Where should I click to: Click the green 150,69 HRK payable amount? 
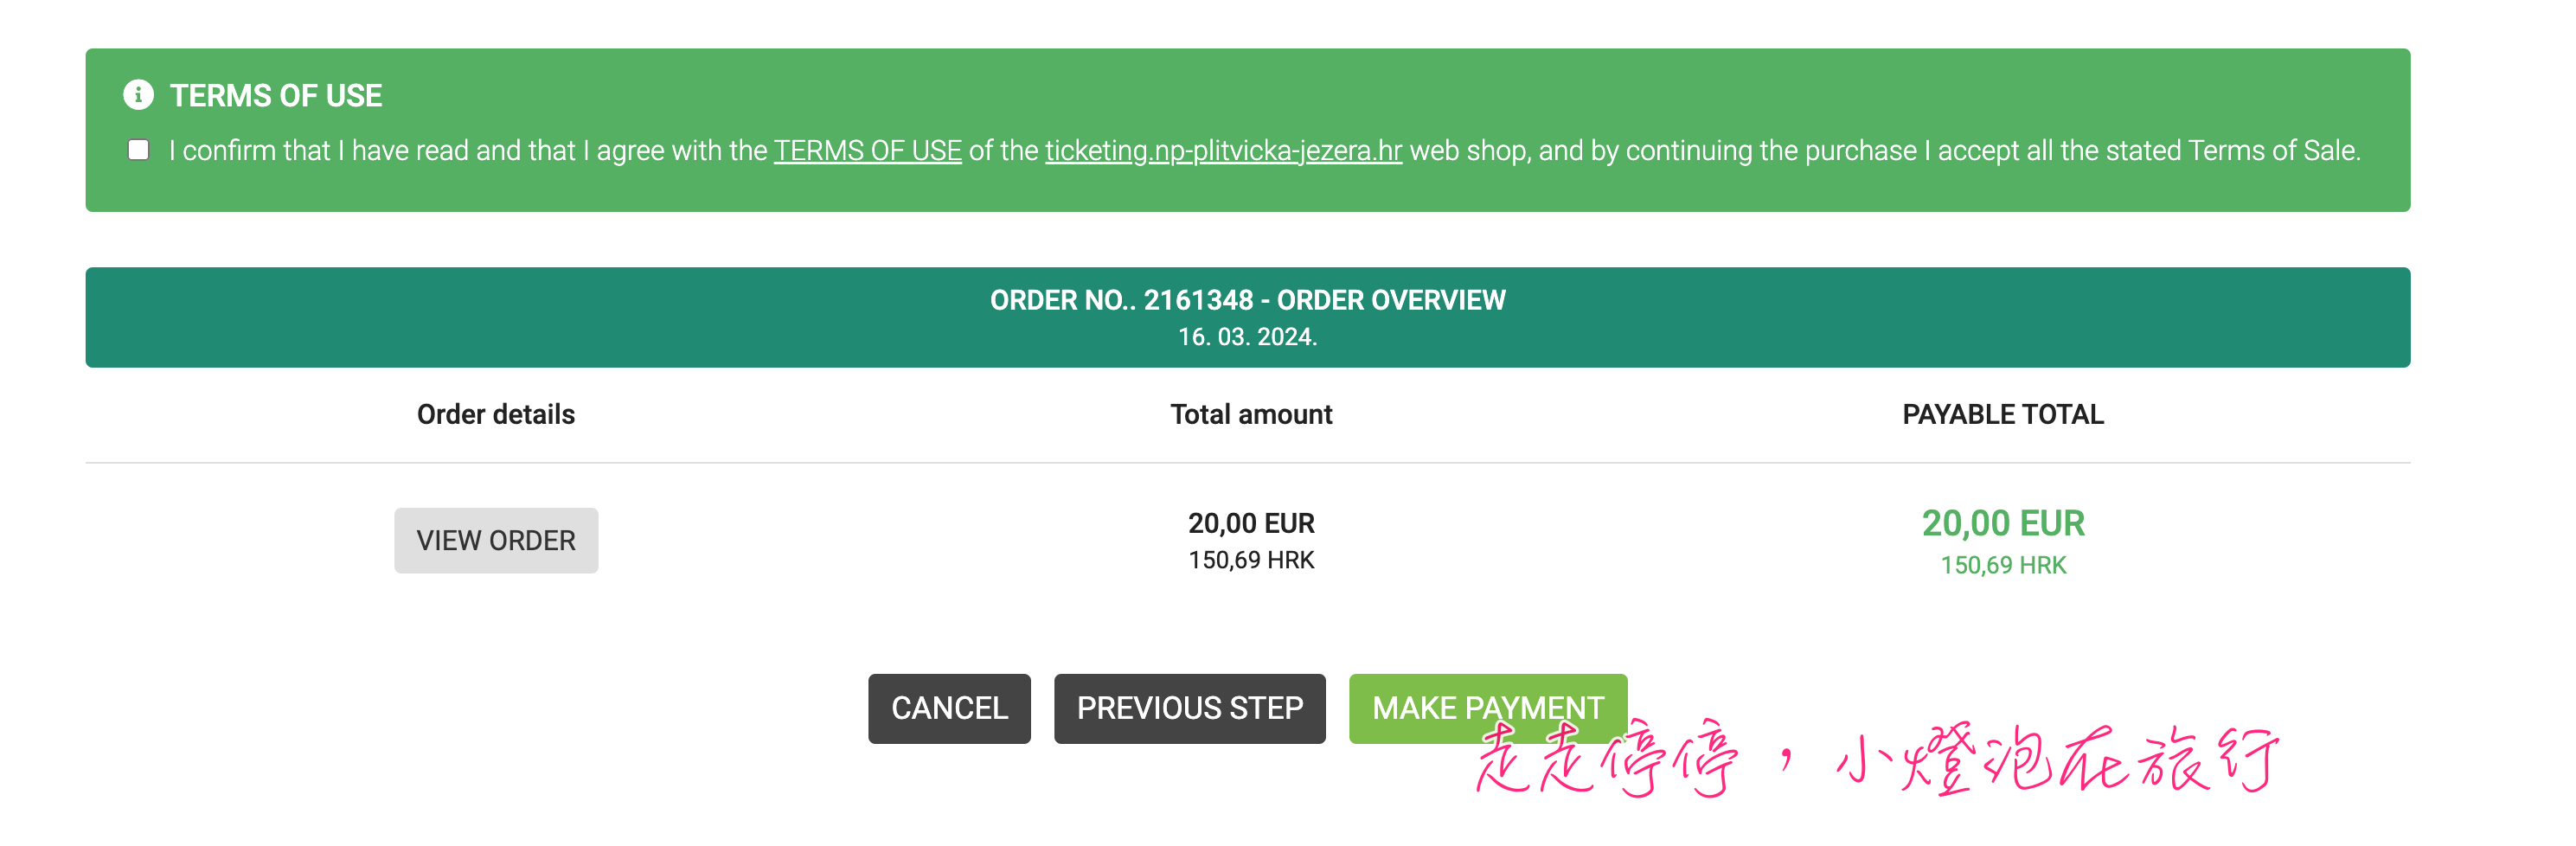tap(2003, 565)
